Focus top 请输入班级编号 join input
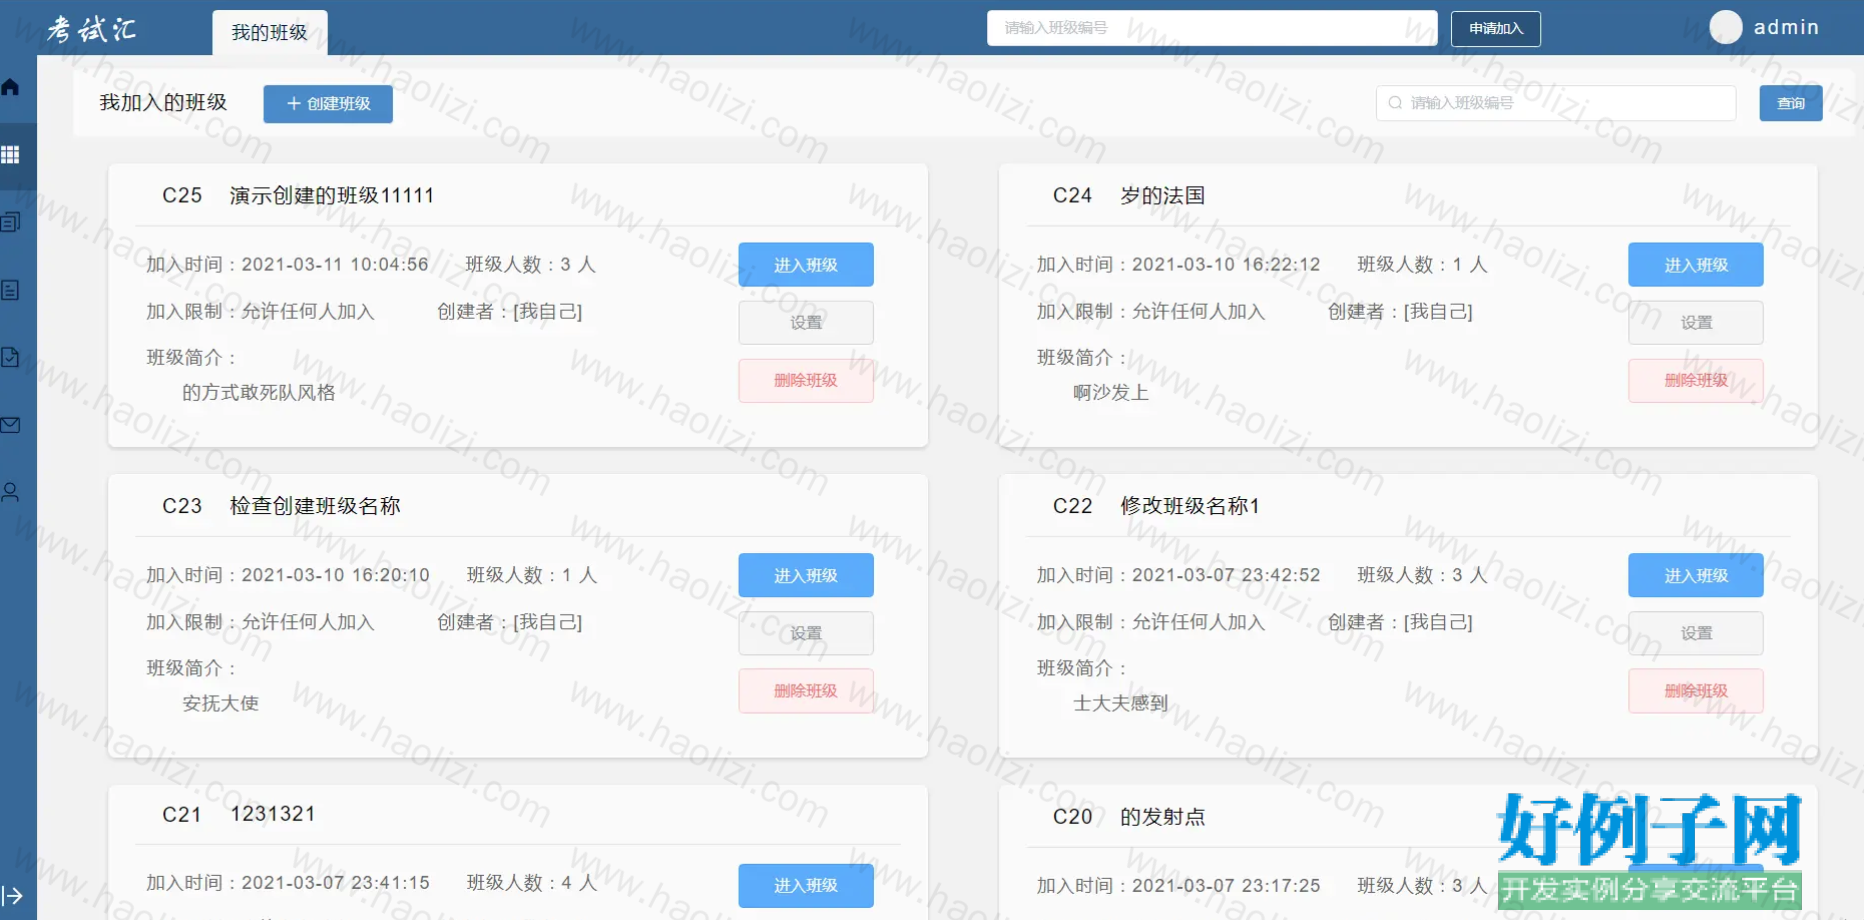 [1212, 28]
